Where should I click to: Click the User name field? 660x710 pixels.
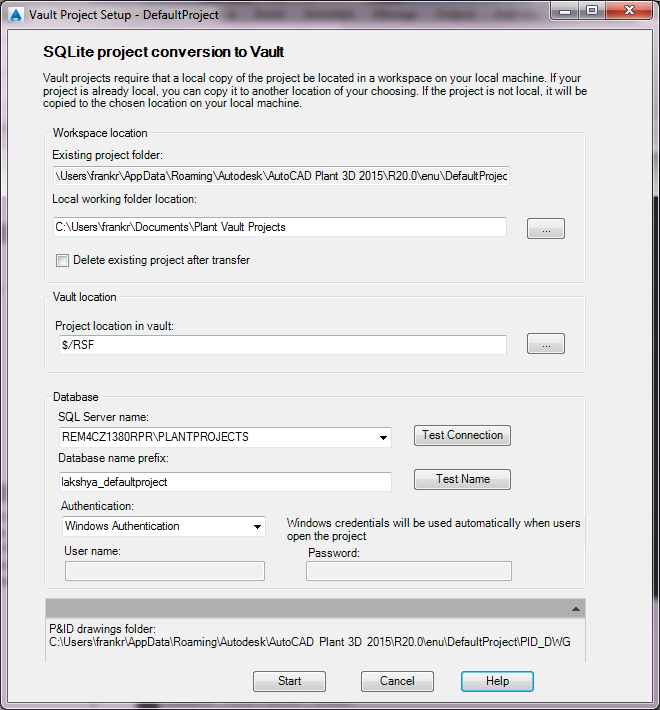pos(165,571)
